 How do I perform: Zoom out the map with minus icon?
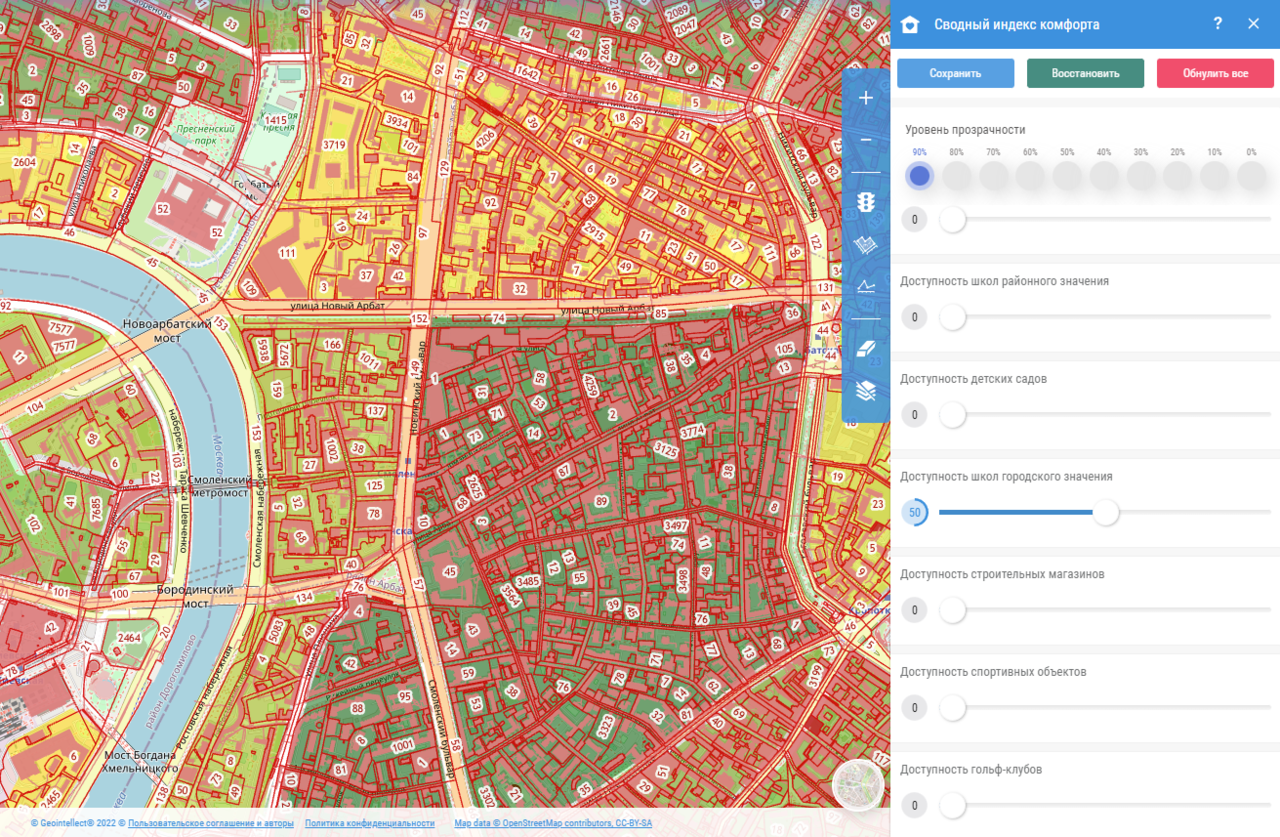click(x=866, y=141)
